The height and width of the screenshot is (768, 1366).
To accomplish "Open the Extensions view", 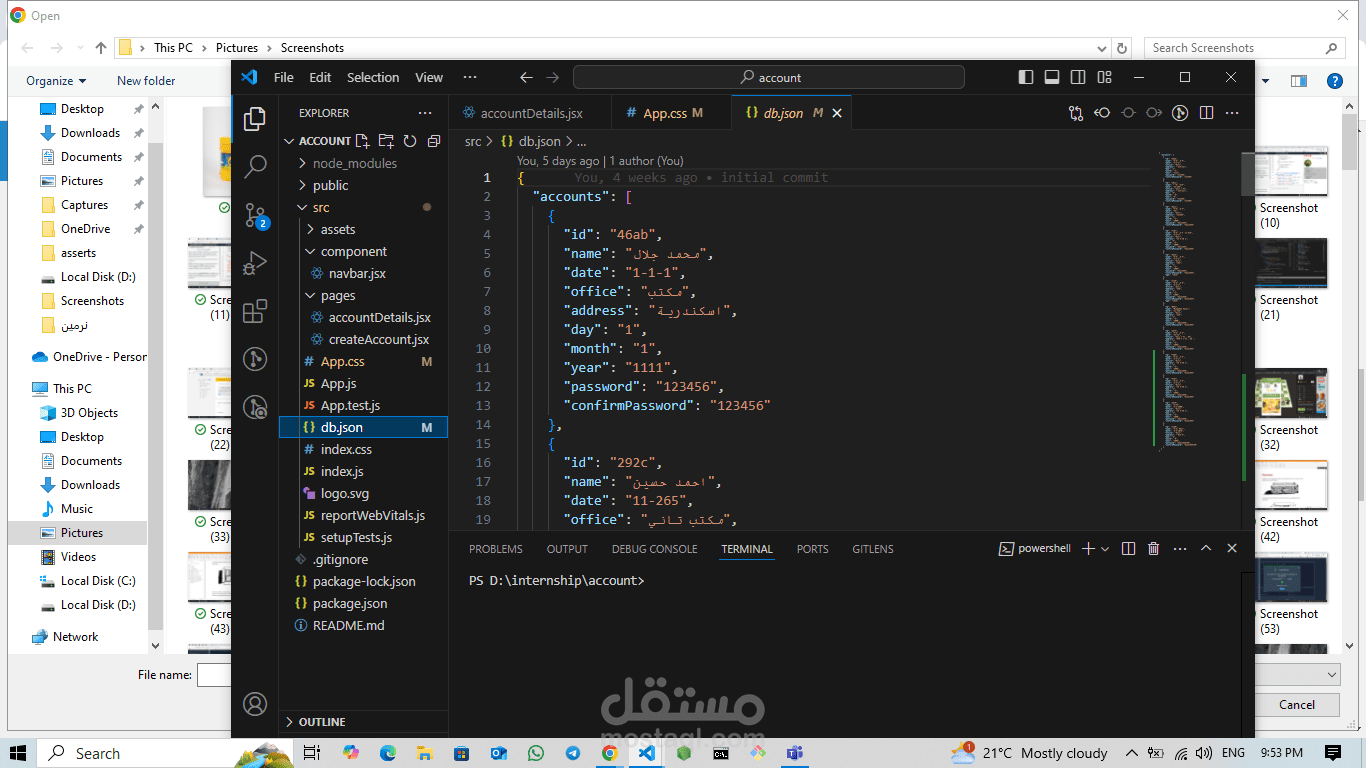I will pos(255,311).
